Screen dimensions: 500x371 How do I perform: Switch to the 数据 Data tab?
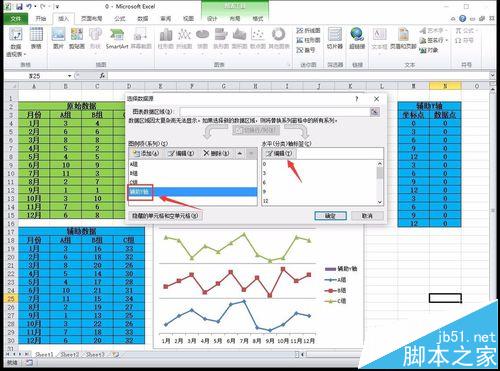tap(143, 19)
